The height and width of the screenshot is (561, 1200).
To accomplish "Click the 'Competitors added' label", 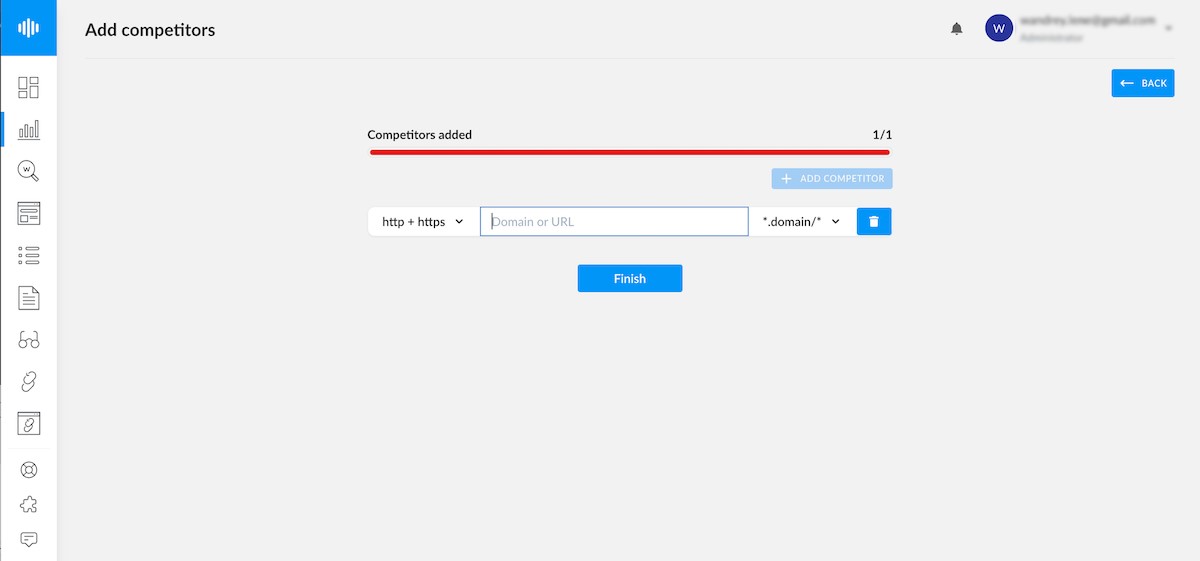I will [x=420, y=134].
